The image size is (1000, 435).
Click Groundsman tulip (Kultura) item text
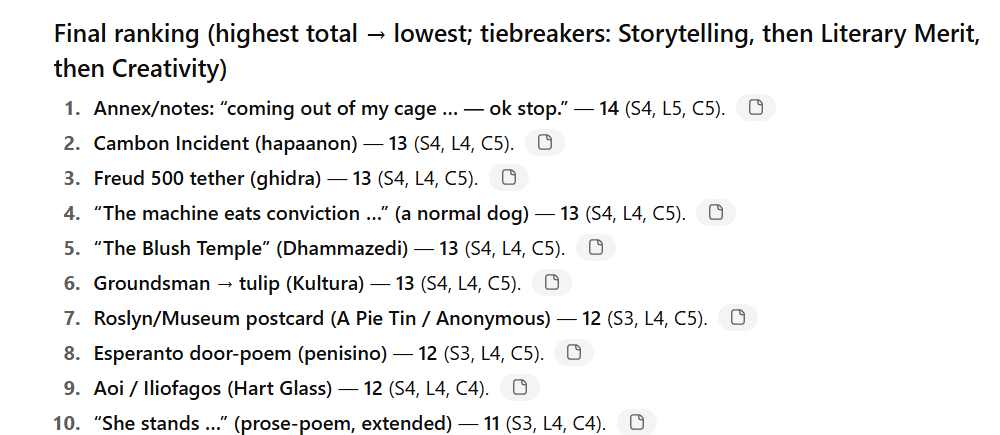(x=229, y=283)
